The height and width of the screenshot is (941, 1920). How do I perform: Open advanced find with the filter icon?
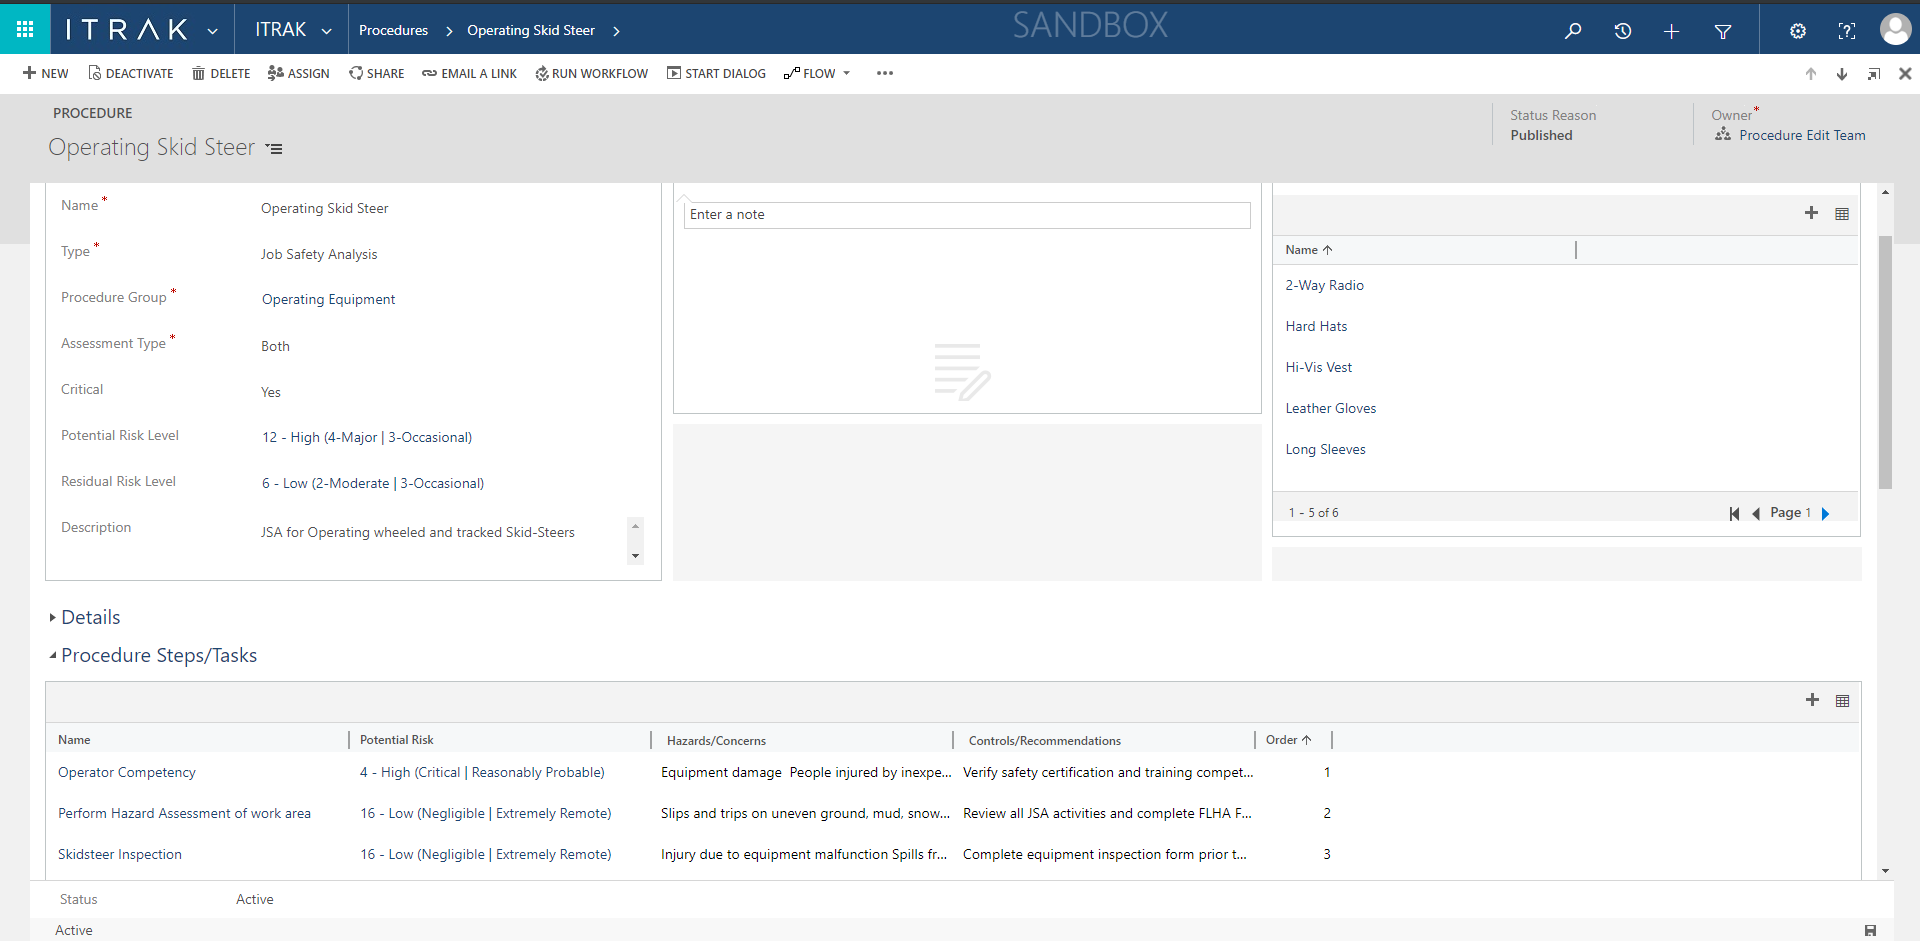[1723, 31]
